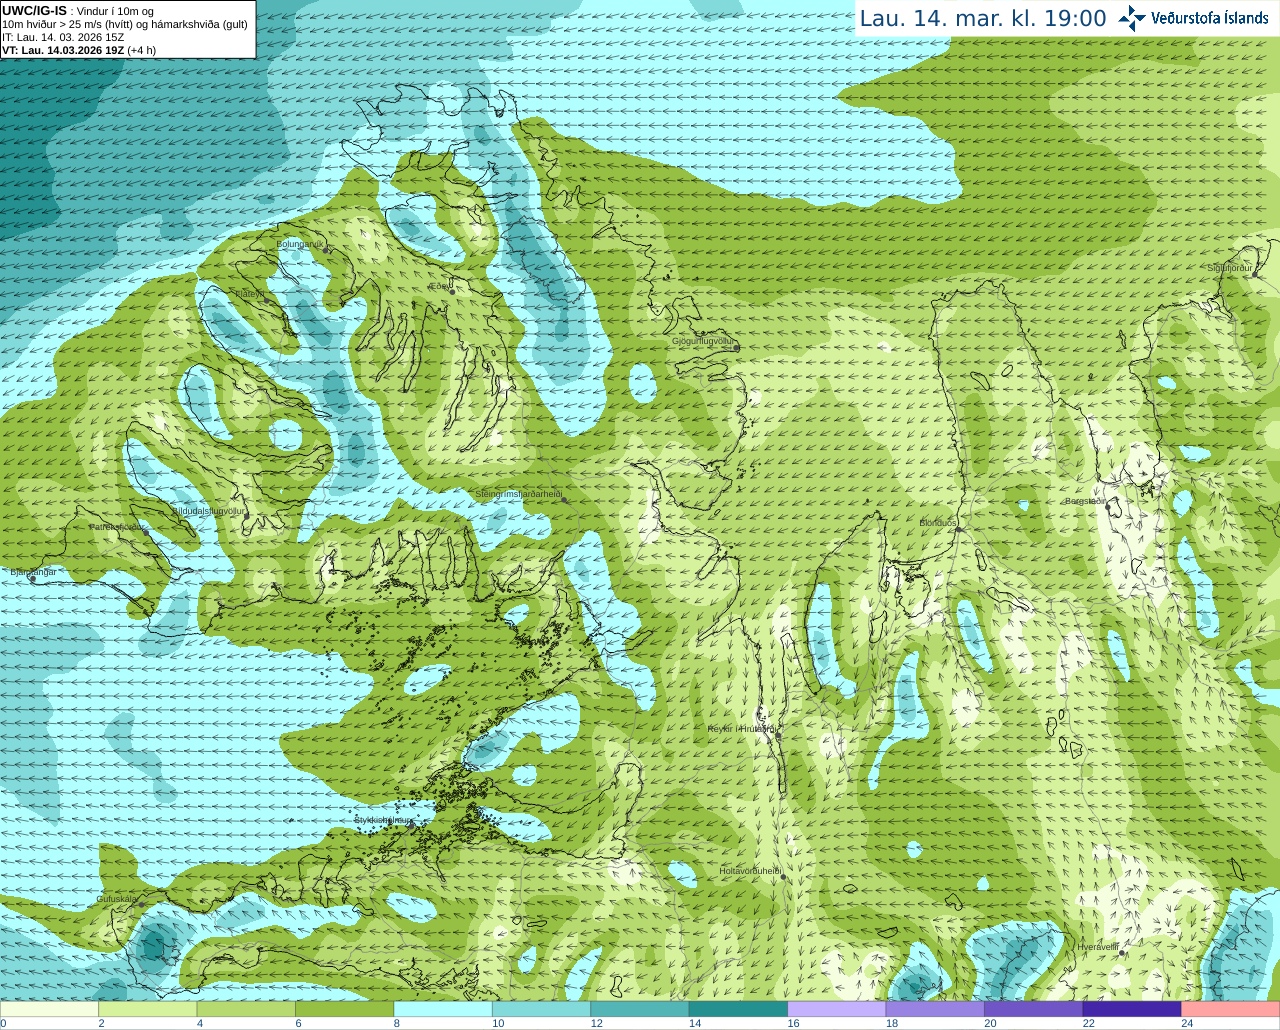Click the legend value '20'
The image size is (1280, 1030).
pyautogui.click(x=990, y=1023)
